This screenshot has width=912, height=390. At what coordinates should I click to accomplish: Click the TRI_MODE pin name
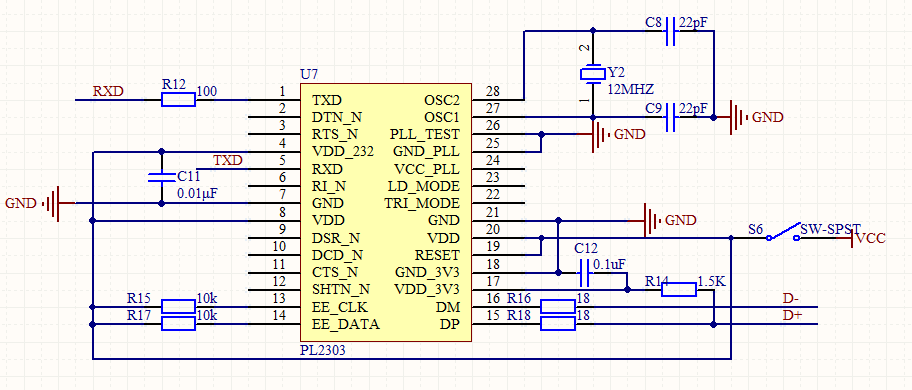pos(422,203)
